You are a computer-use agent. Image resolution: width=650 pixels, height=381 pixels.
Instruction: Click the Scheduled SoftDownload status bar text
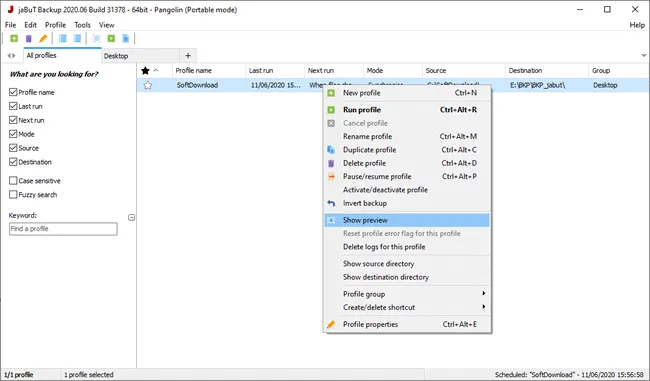(570, 375)
